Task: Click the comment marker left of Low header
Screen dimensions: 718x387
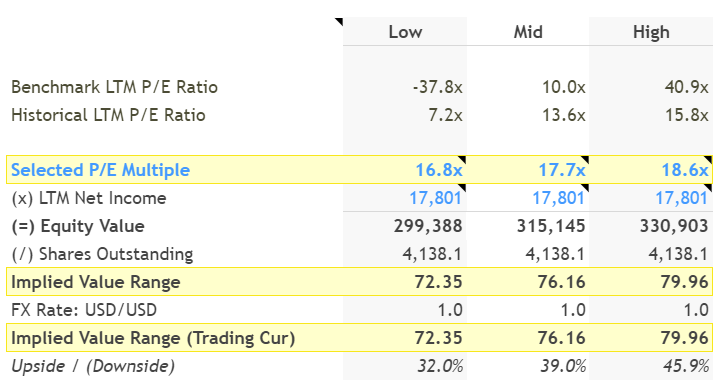Action: 340,21
